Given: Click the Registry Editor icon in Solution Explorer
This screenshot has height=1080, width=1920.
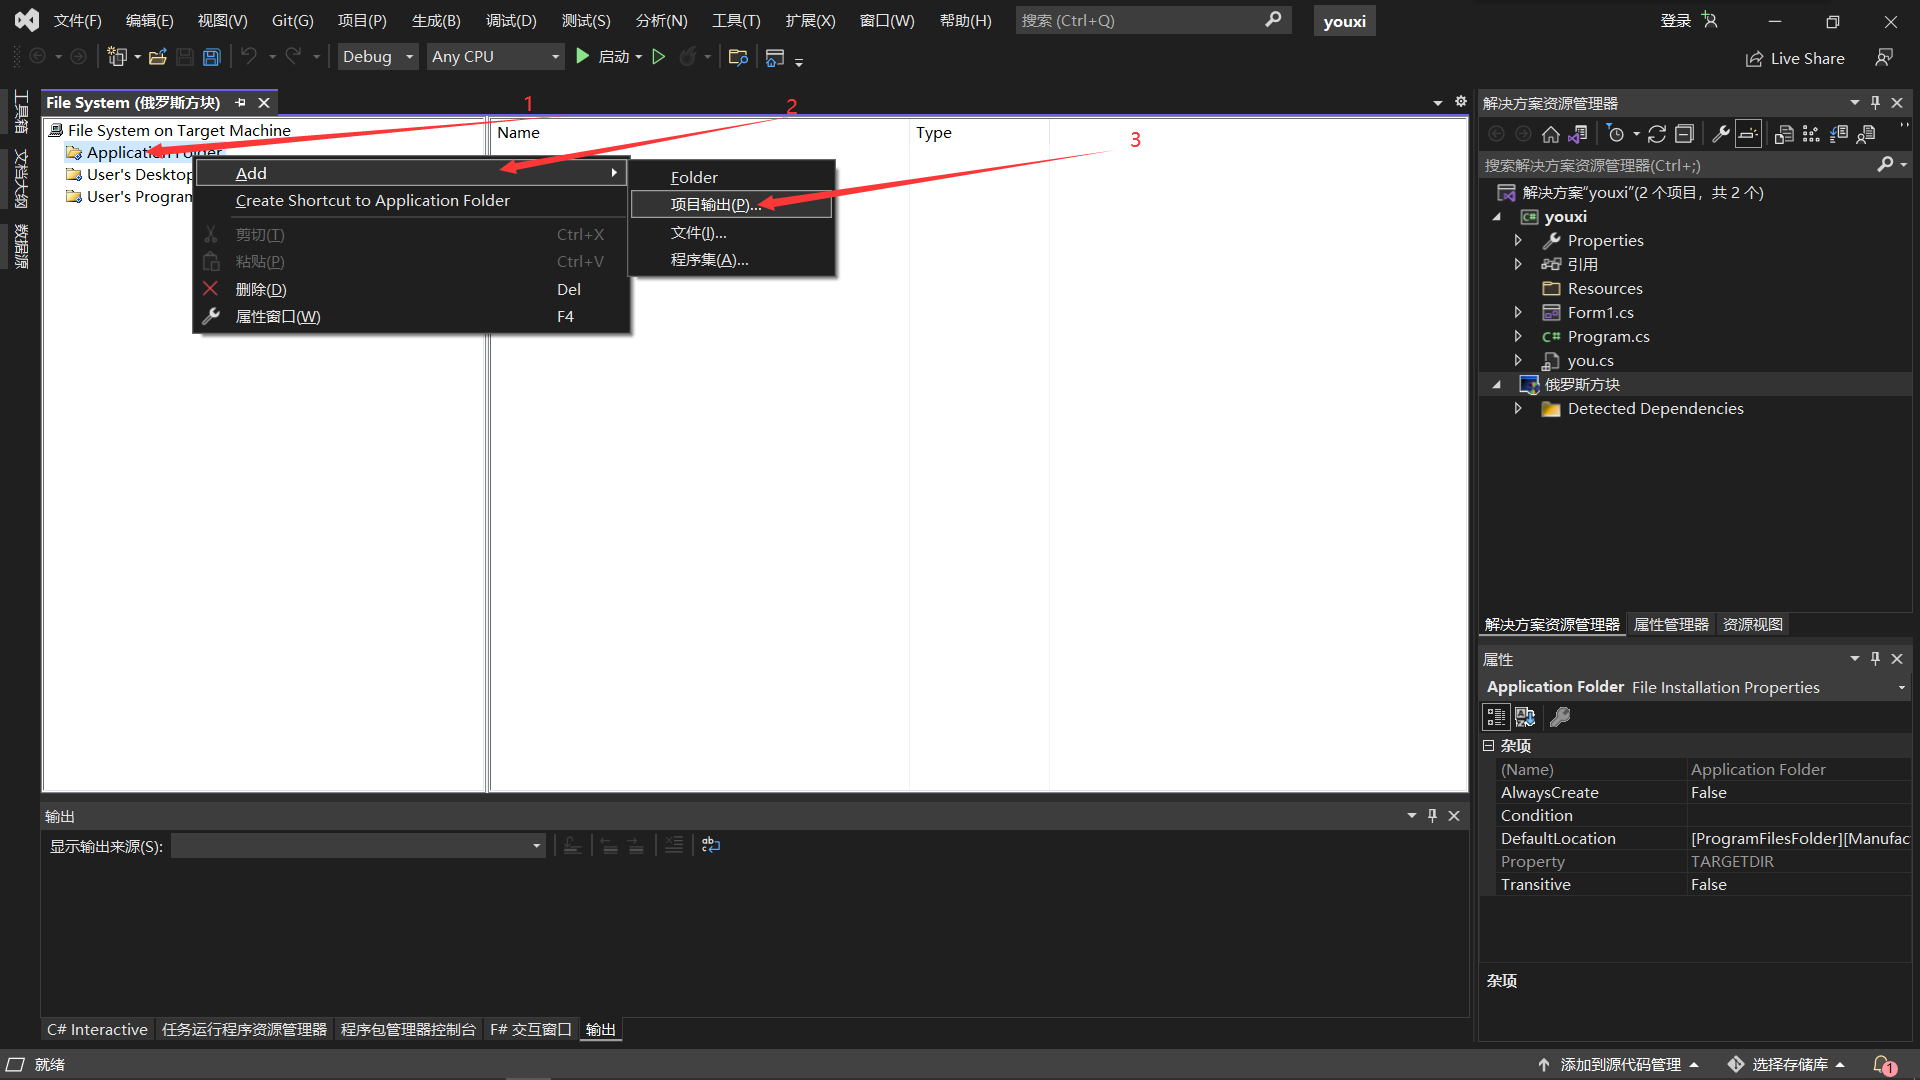Looking at the screenshot, I should coord(1811,134).
